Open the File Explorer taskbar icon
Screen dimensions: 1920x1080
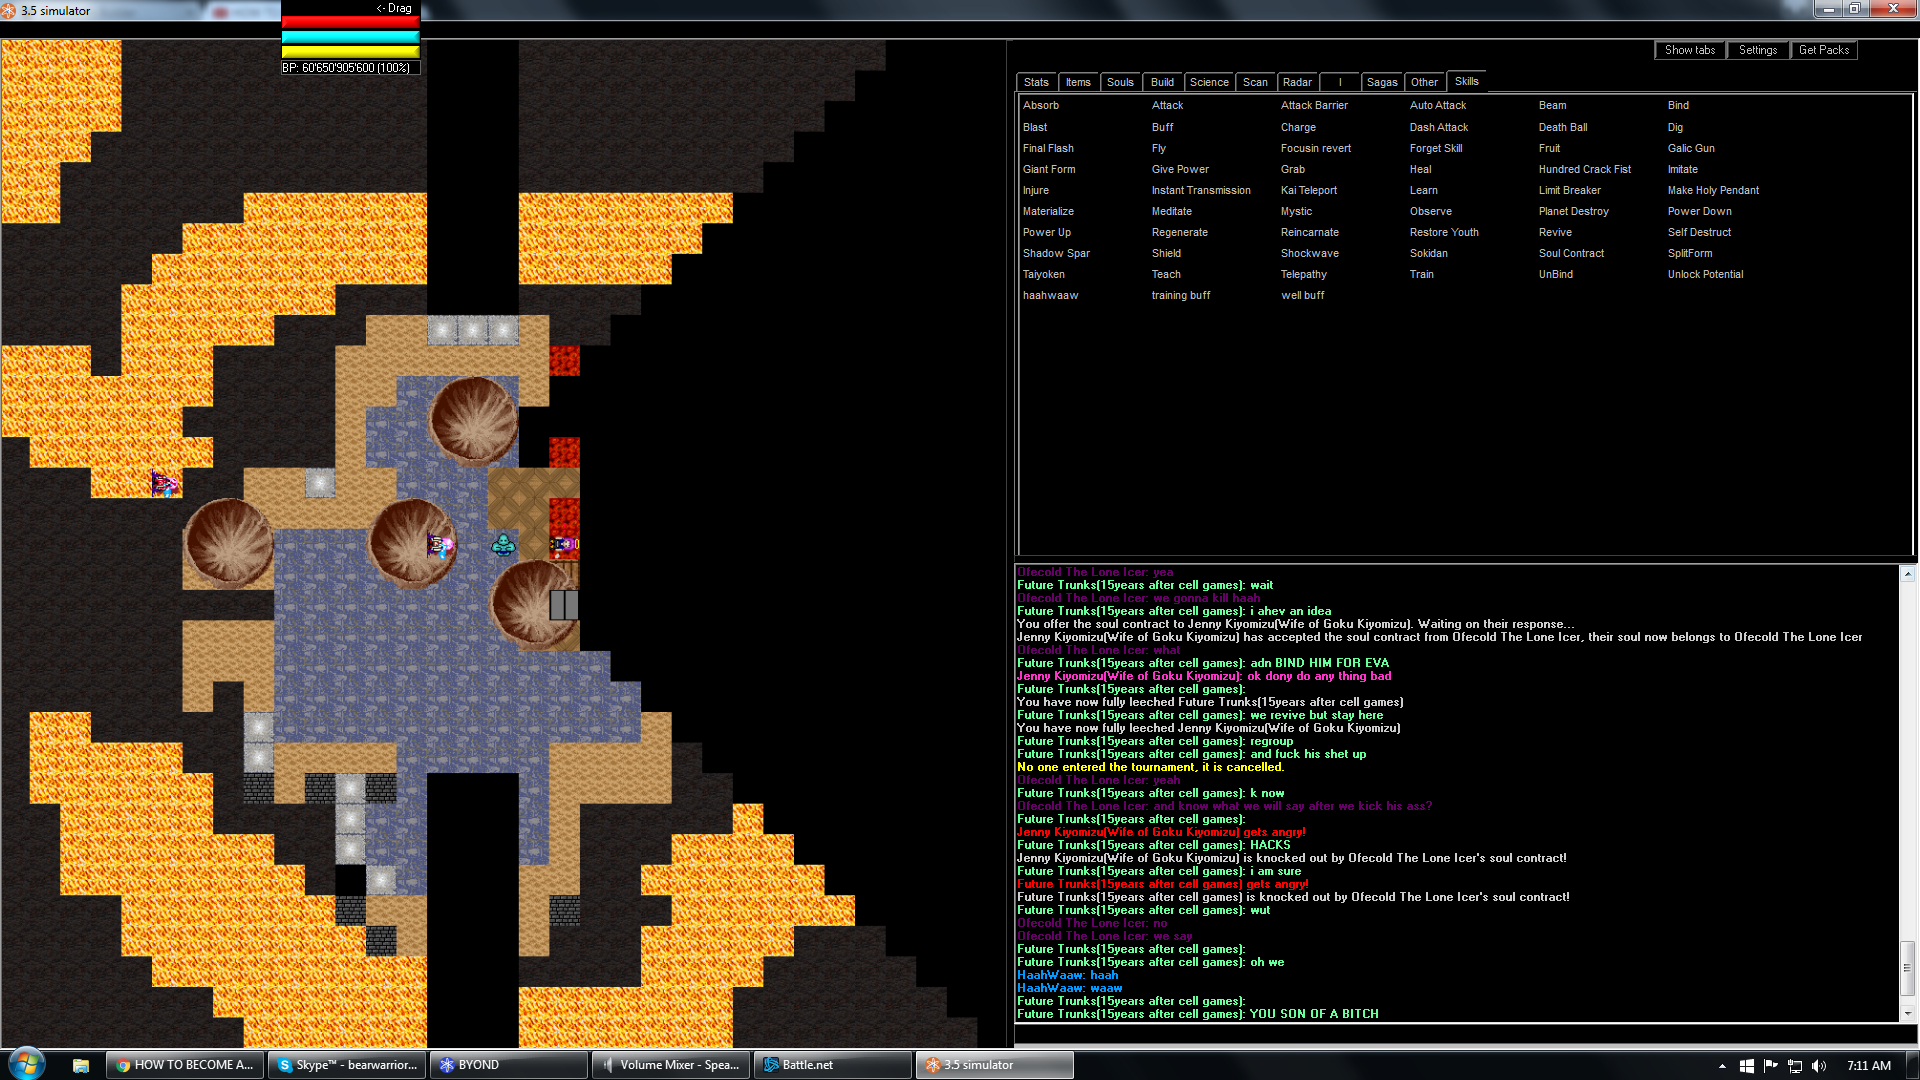point(81,1065)
